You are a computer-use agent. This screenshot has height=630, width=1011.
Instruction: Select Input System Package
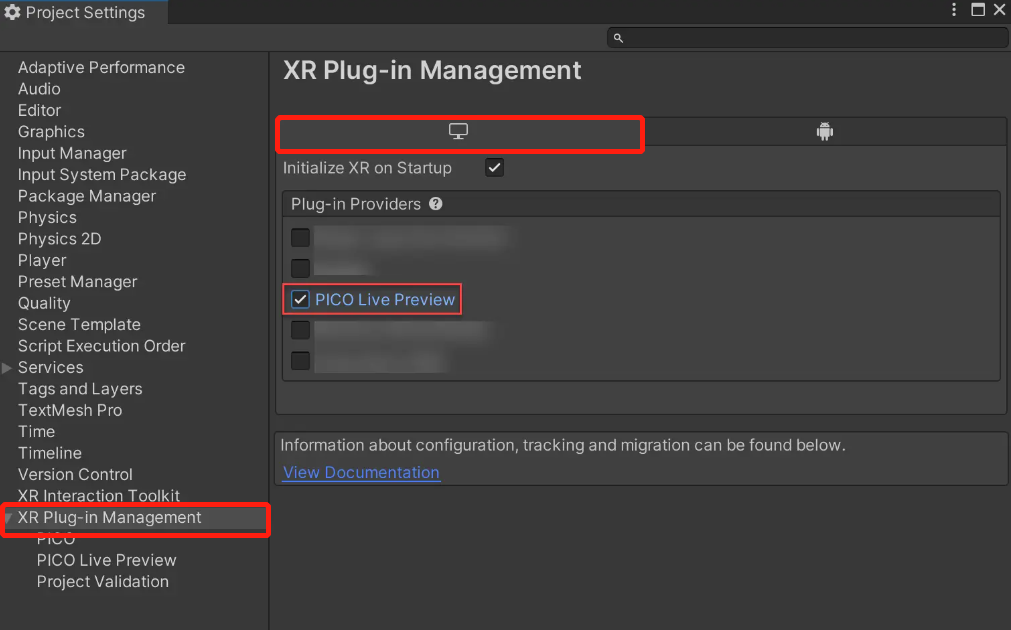point(102,174)
